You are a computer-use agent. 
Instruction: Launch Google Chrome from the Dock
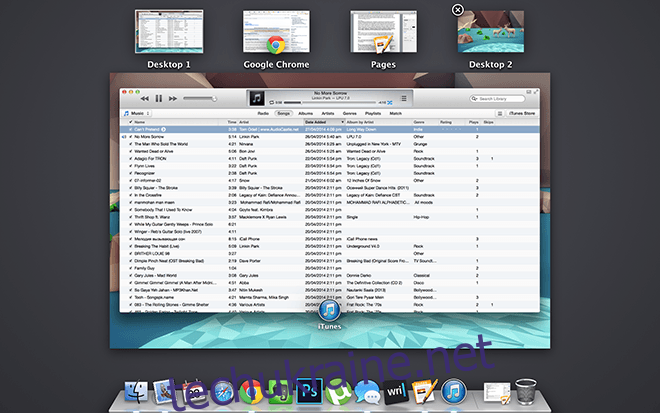251,392
